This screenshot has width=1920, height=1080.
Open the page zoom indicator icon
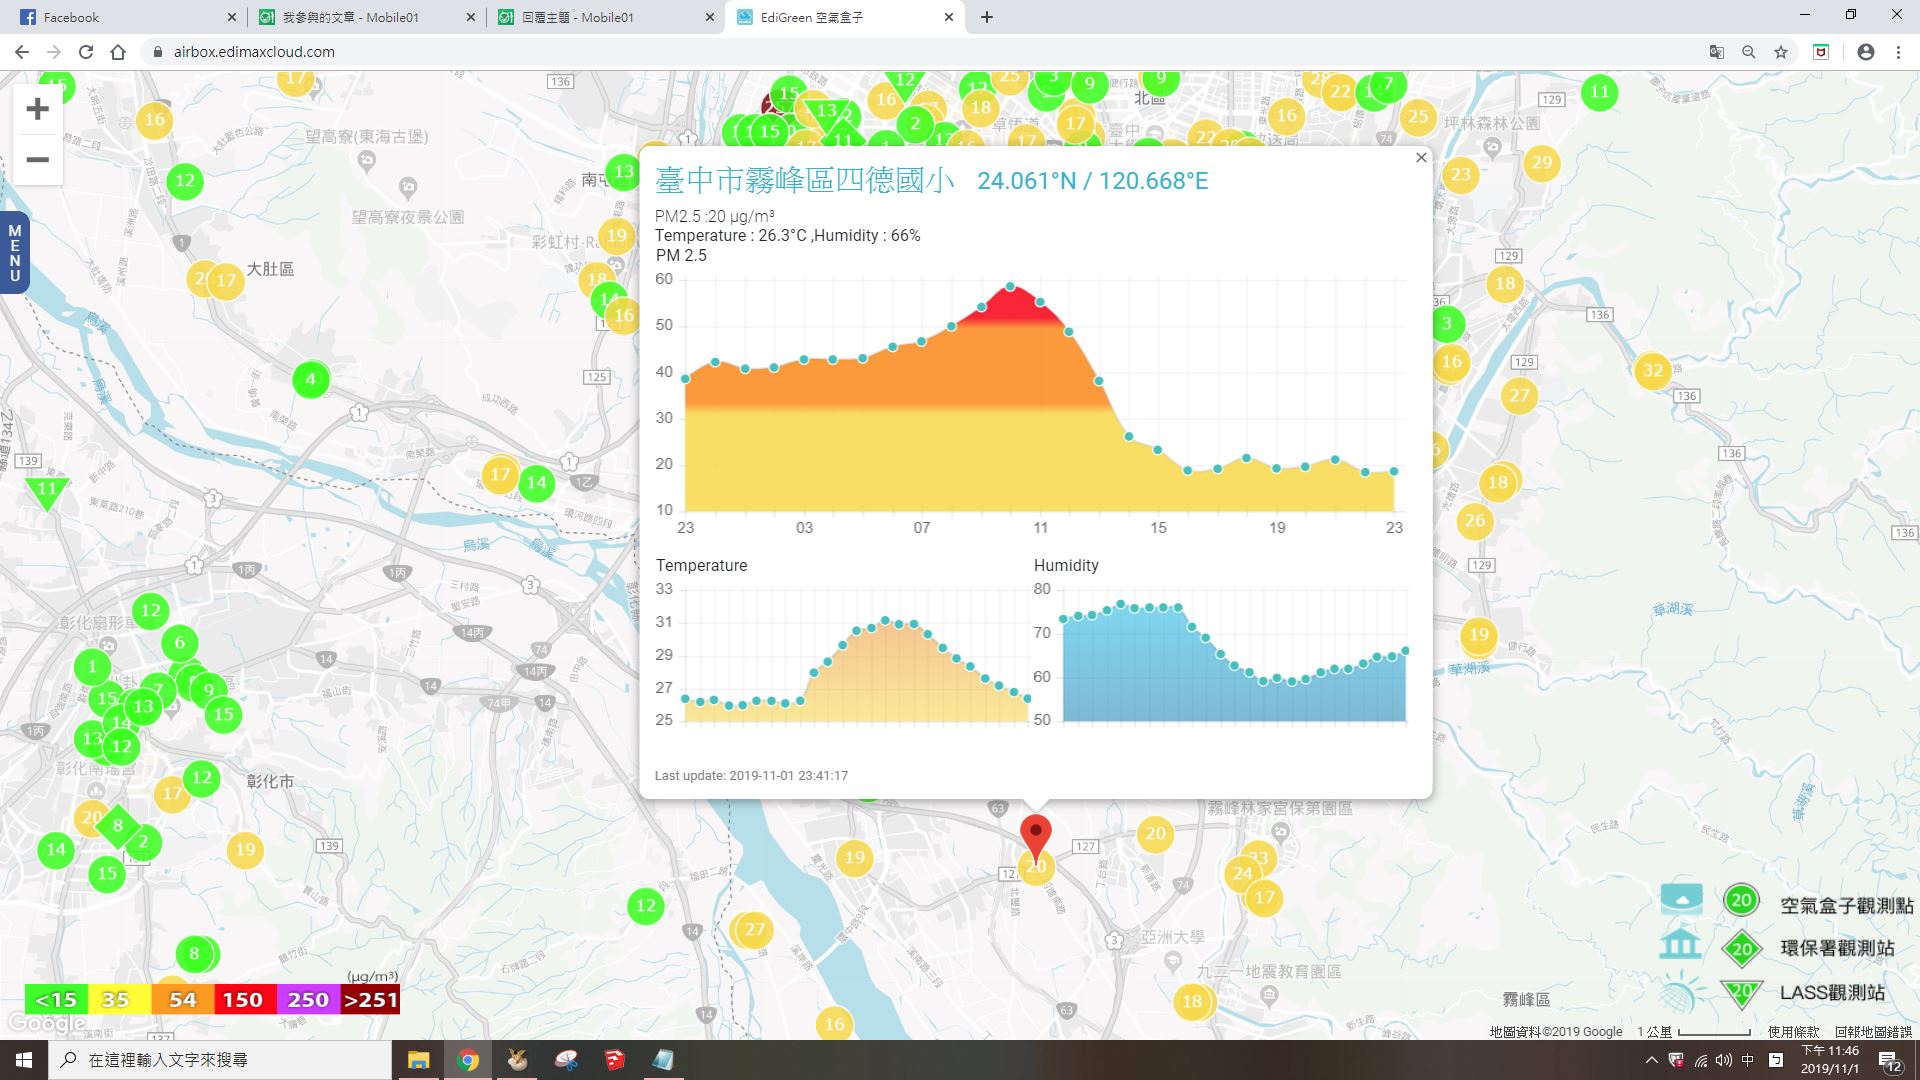click(1748, 52)
